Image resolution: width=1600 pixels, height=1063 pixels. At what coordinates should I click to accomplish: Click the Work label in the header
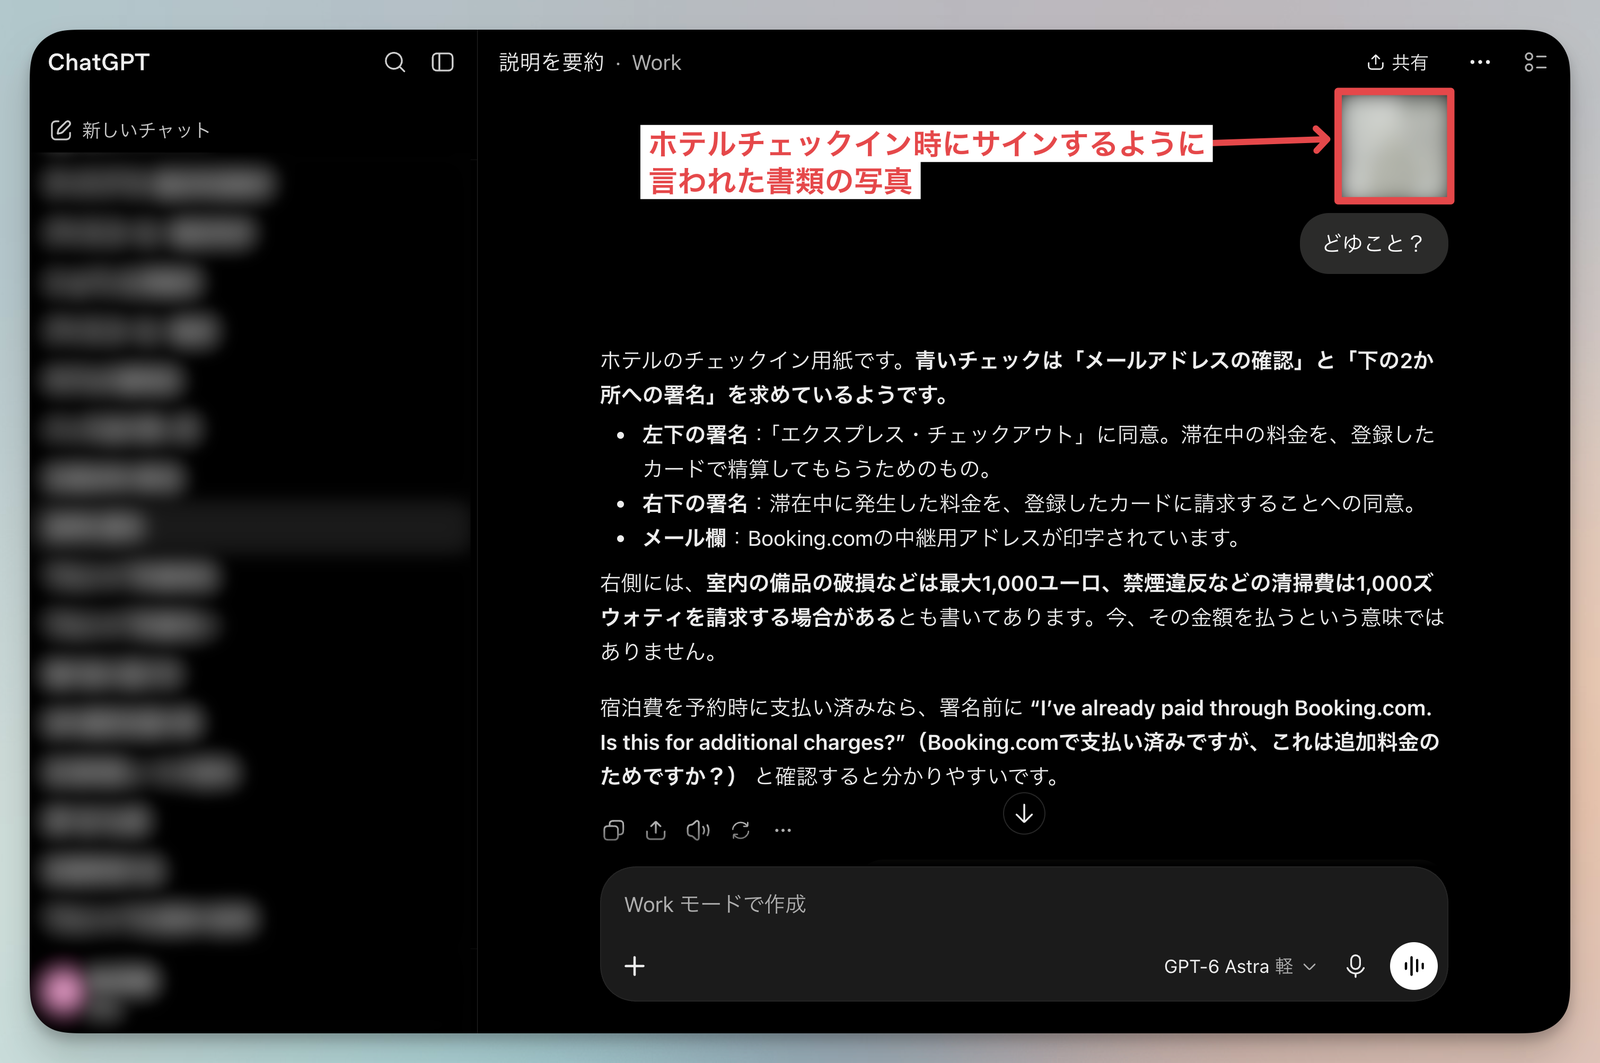[x=656, y=62]
